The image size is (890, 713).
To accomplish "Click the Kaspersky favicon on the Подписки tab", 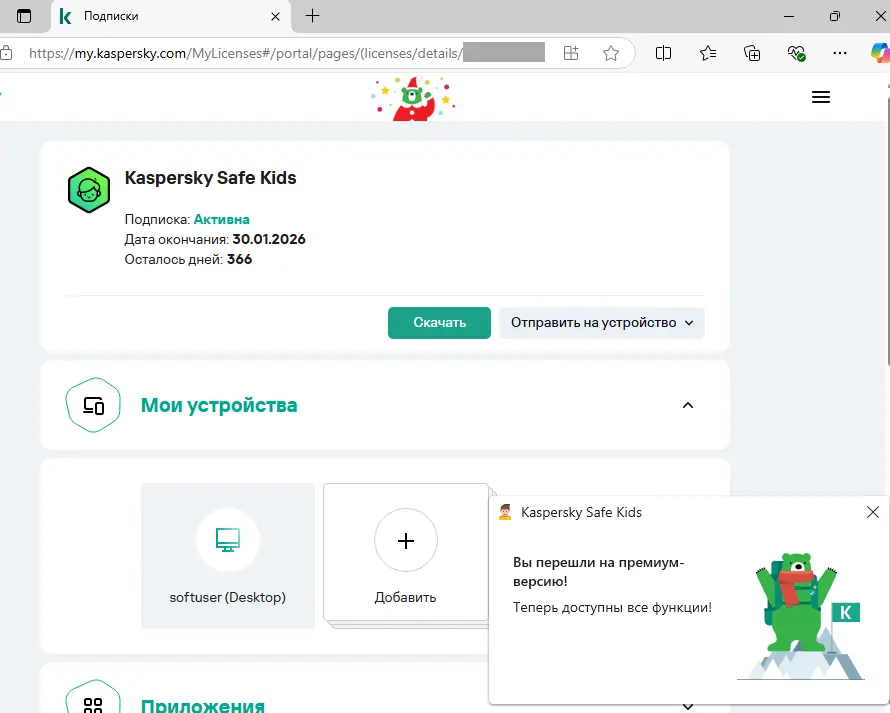I will coord(65,16).
